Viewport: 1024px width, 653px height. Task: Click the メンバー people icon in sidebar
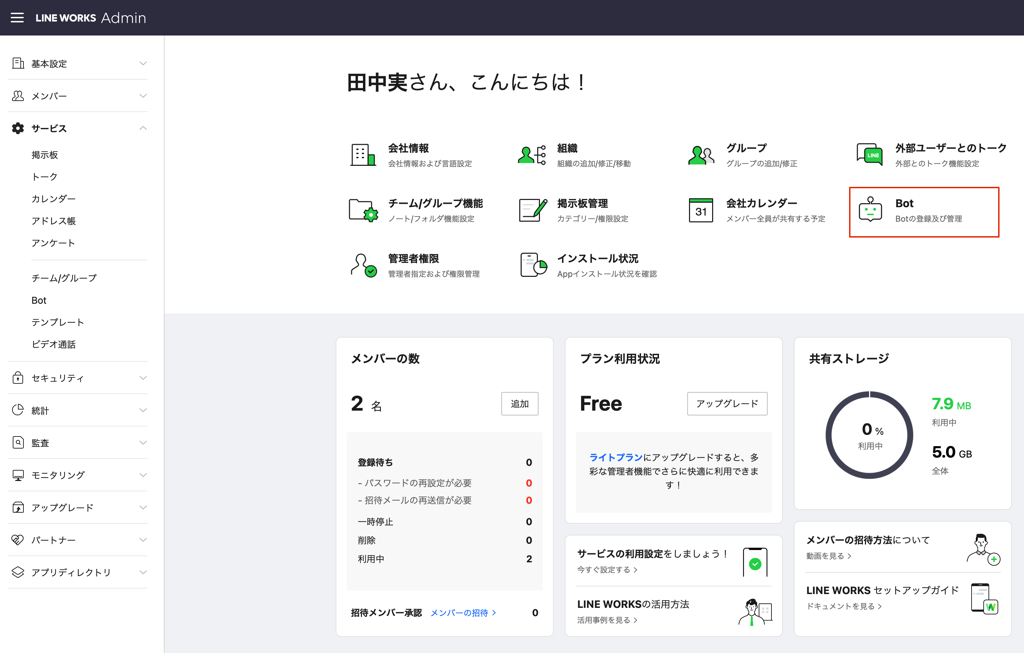pos(18,96)
